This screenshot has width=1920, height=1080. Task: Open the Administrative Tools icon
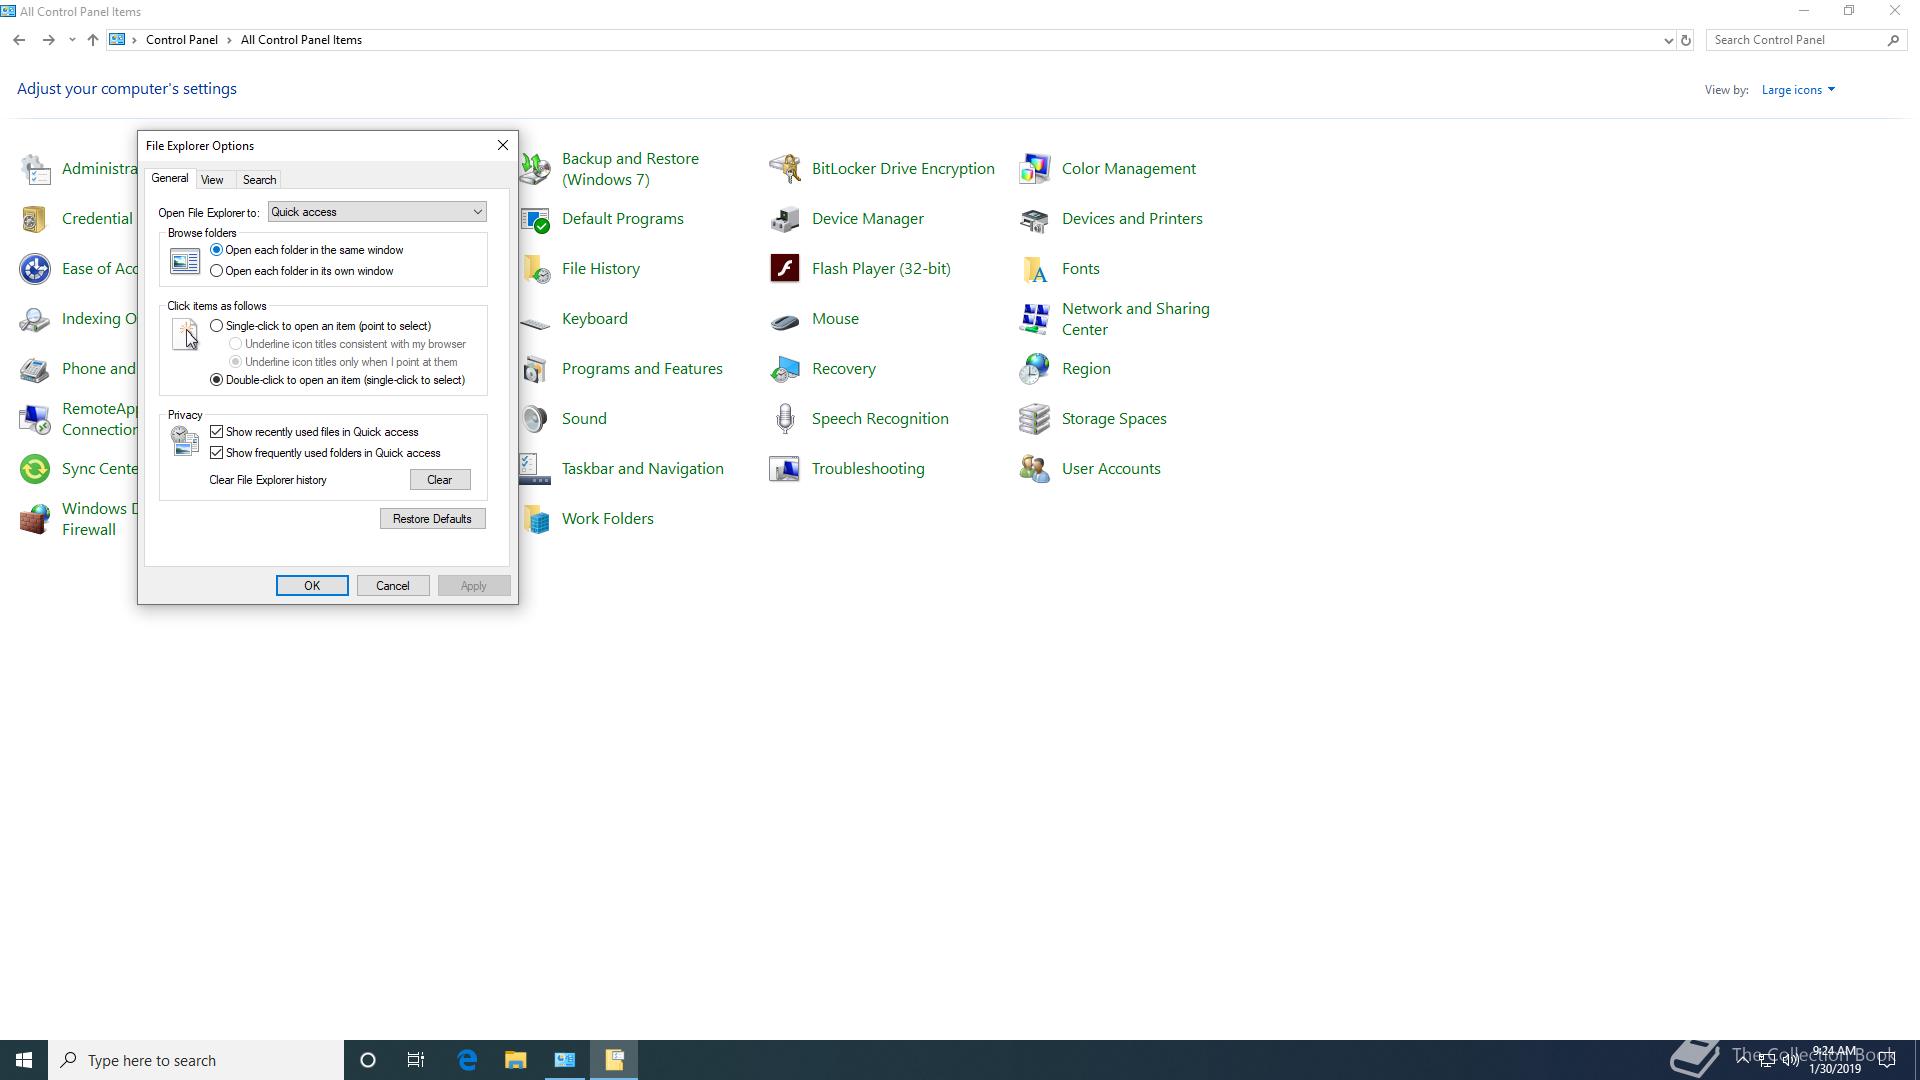[x=35, y=169]
